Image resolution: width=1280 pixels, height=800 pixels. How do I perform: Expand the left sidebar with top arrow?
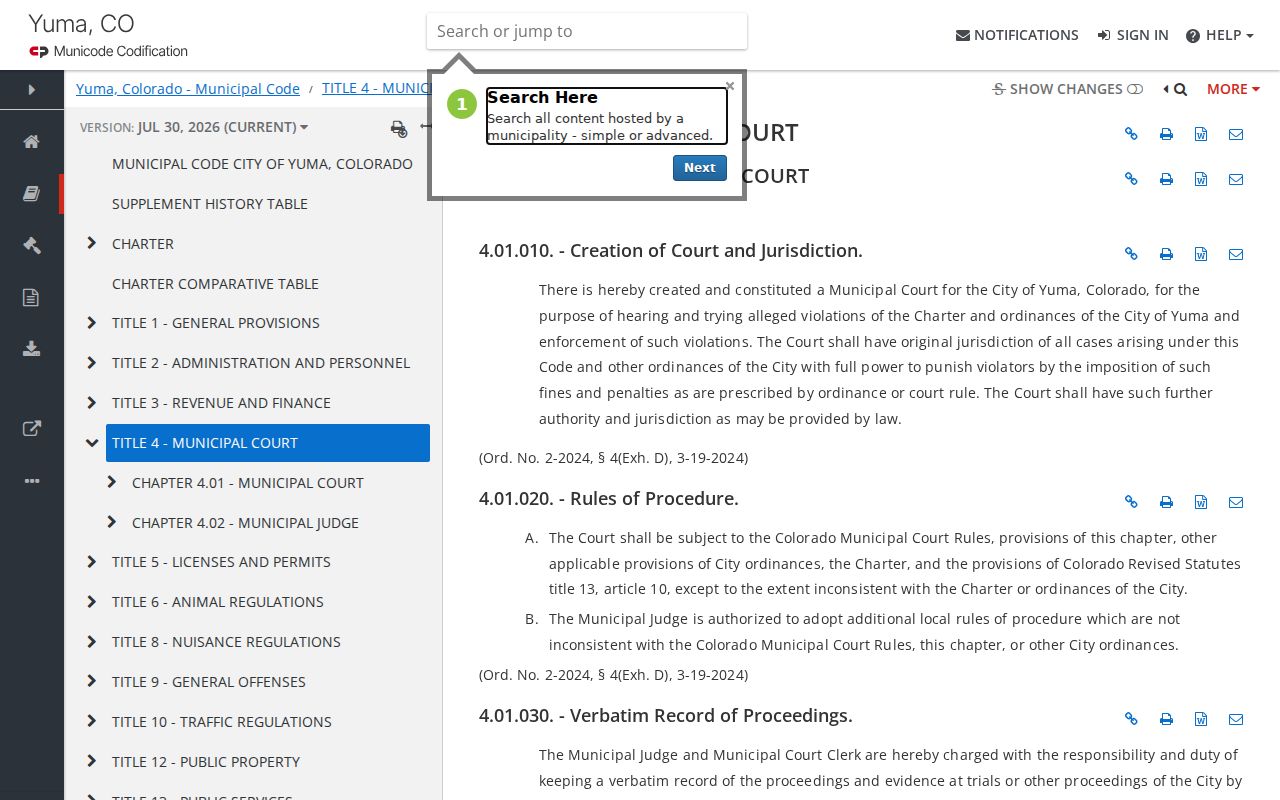click(32, 90)
